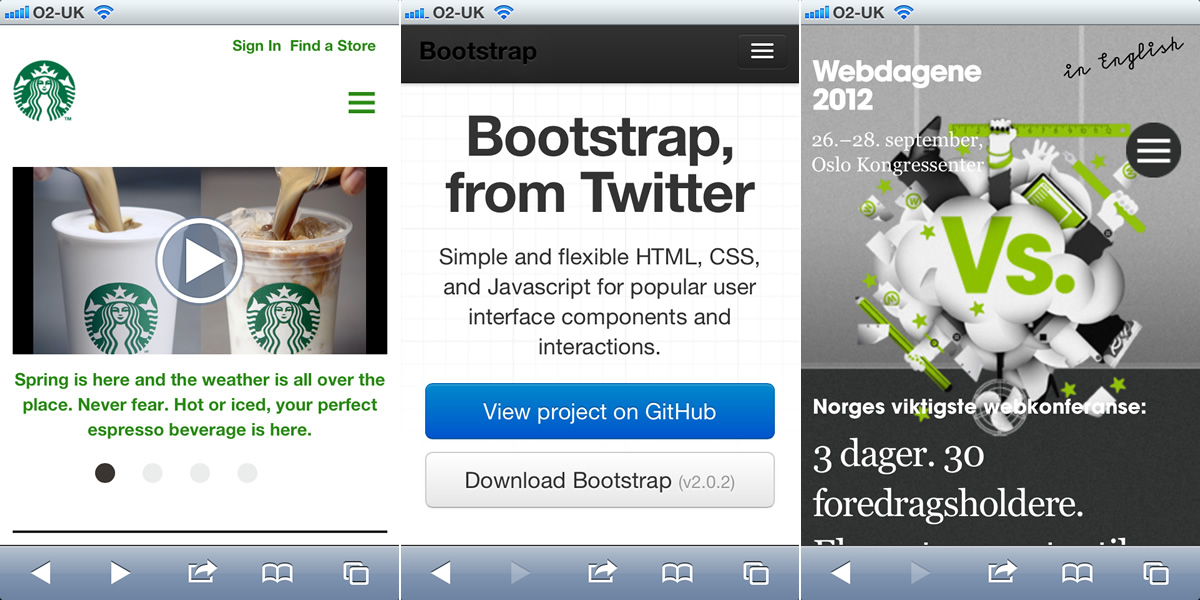Open the tabs view under the Bootstrap page

click(756, 573)
